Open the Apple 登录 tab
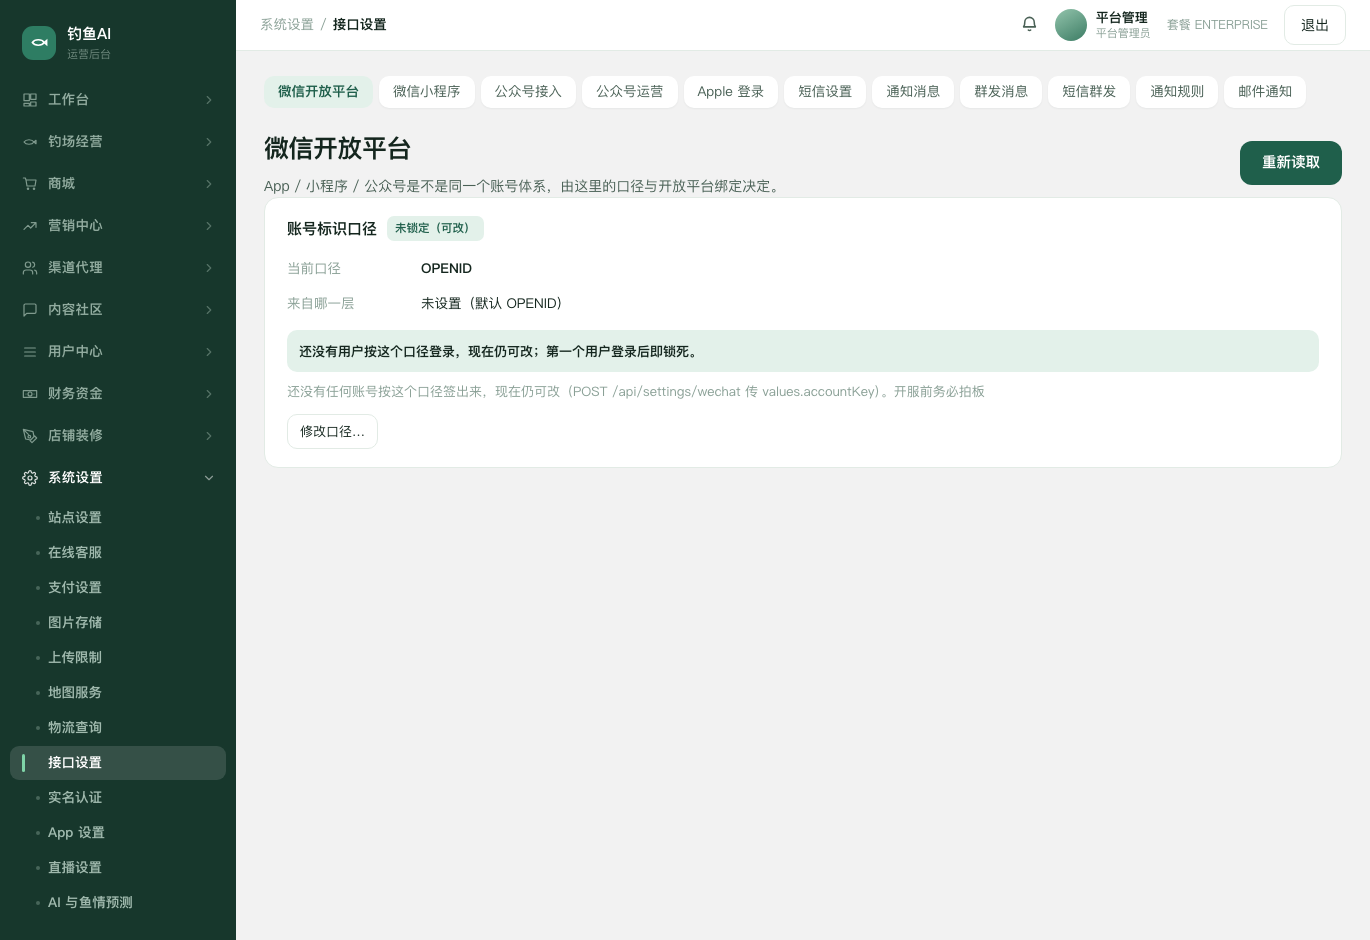This screenshot has height=940, width=1370. point(731,92)
